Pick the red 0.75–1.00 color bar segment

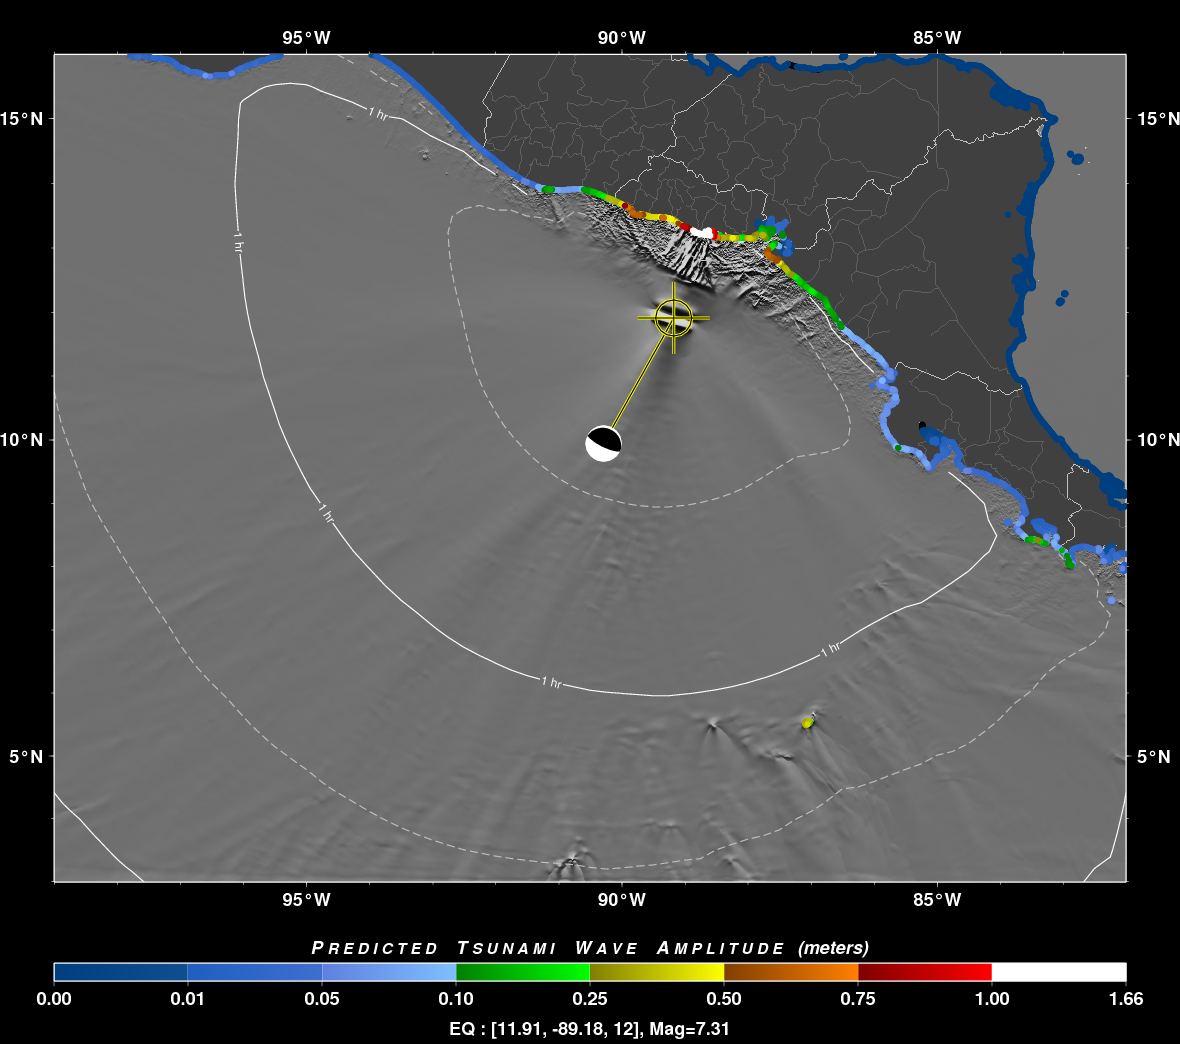pos(925,972)
